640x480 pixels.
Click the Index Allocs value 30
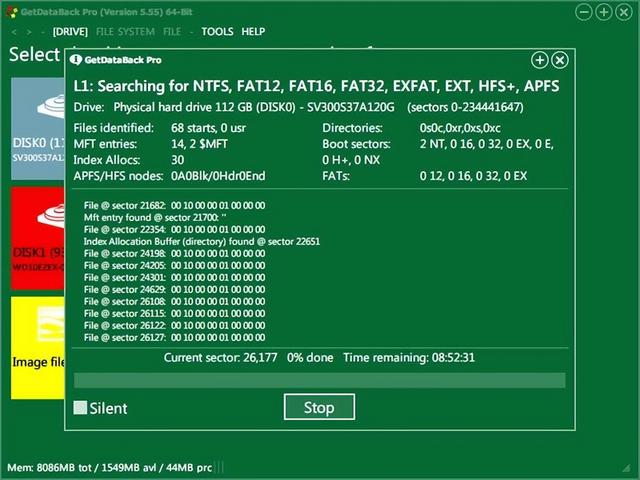click(x=178, y=160)
